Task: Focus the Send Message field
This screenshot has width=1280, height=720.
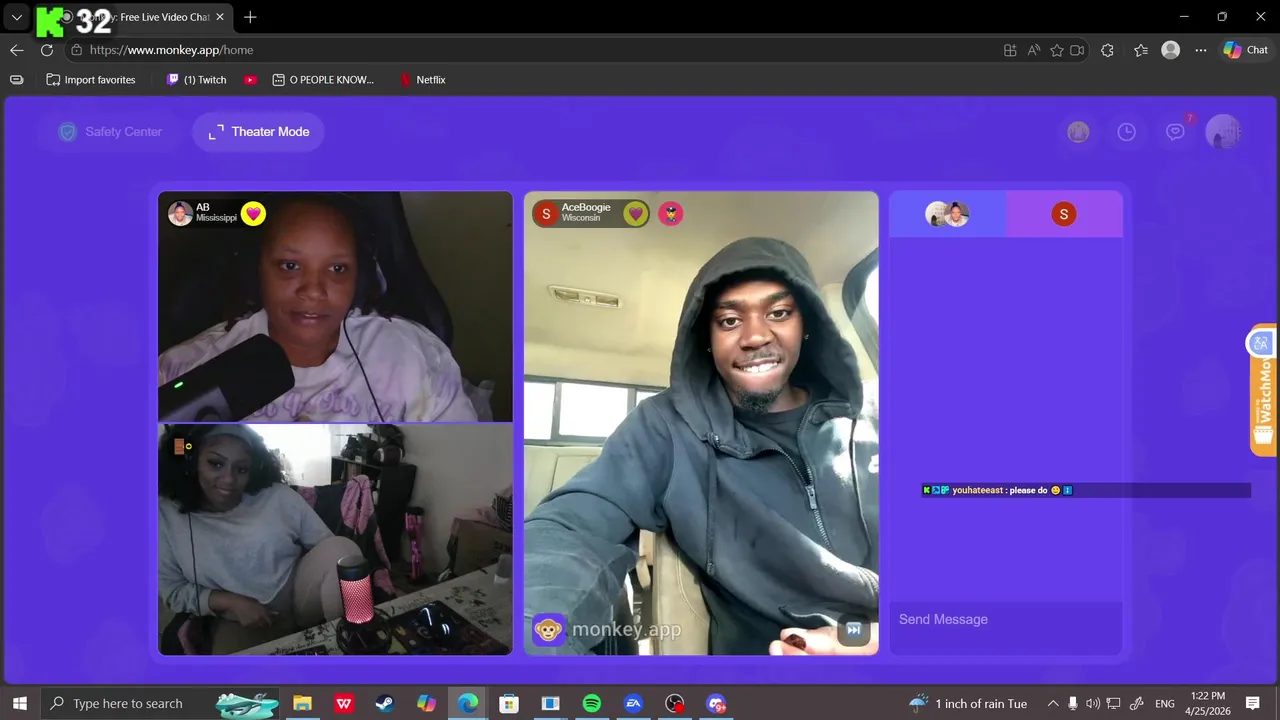Action: [x=1006, y=619]
